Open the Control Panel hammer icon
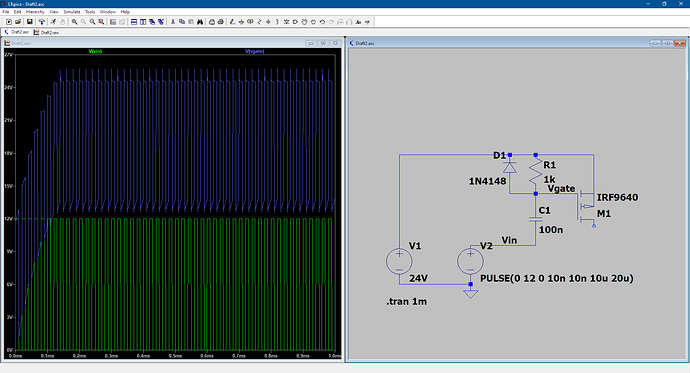Screen dimensions: 690x373 click(42, 22)
